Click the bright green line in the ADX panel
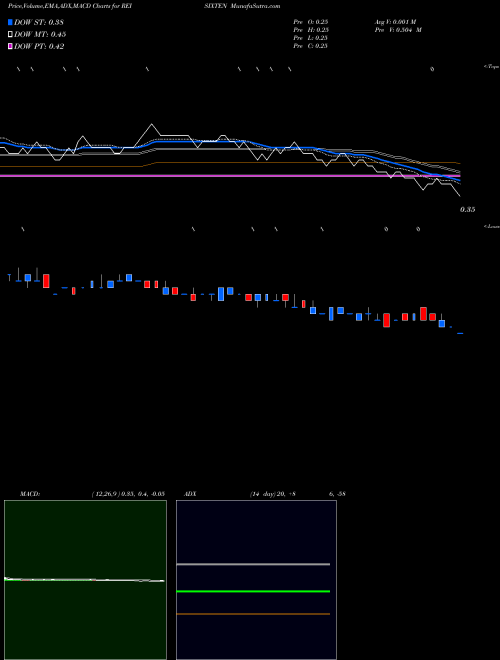This screenshot has width=500, height=660. click(253, 591)
